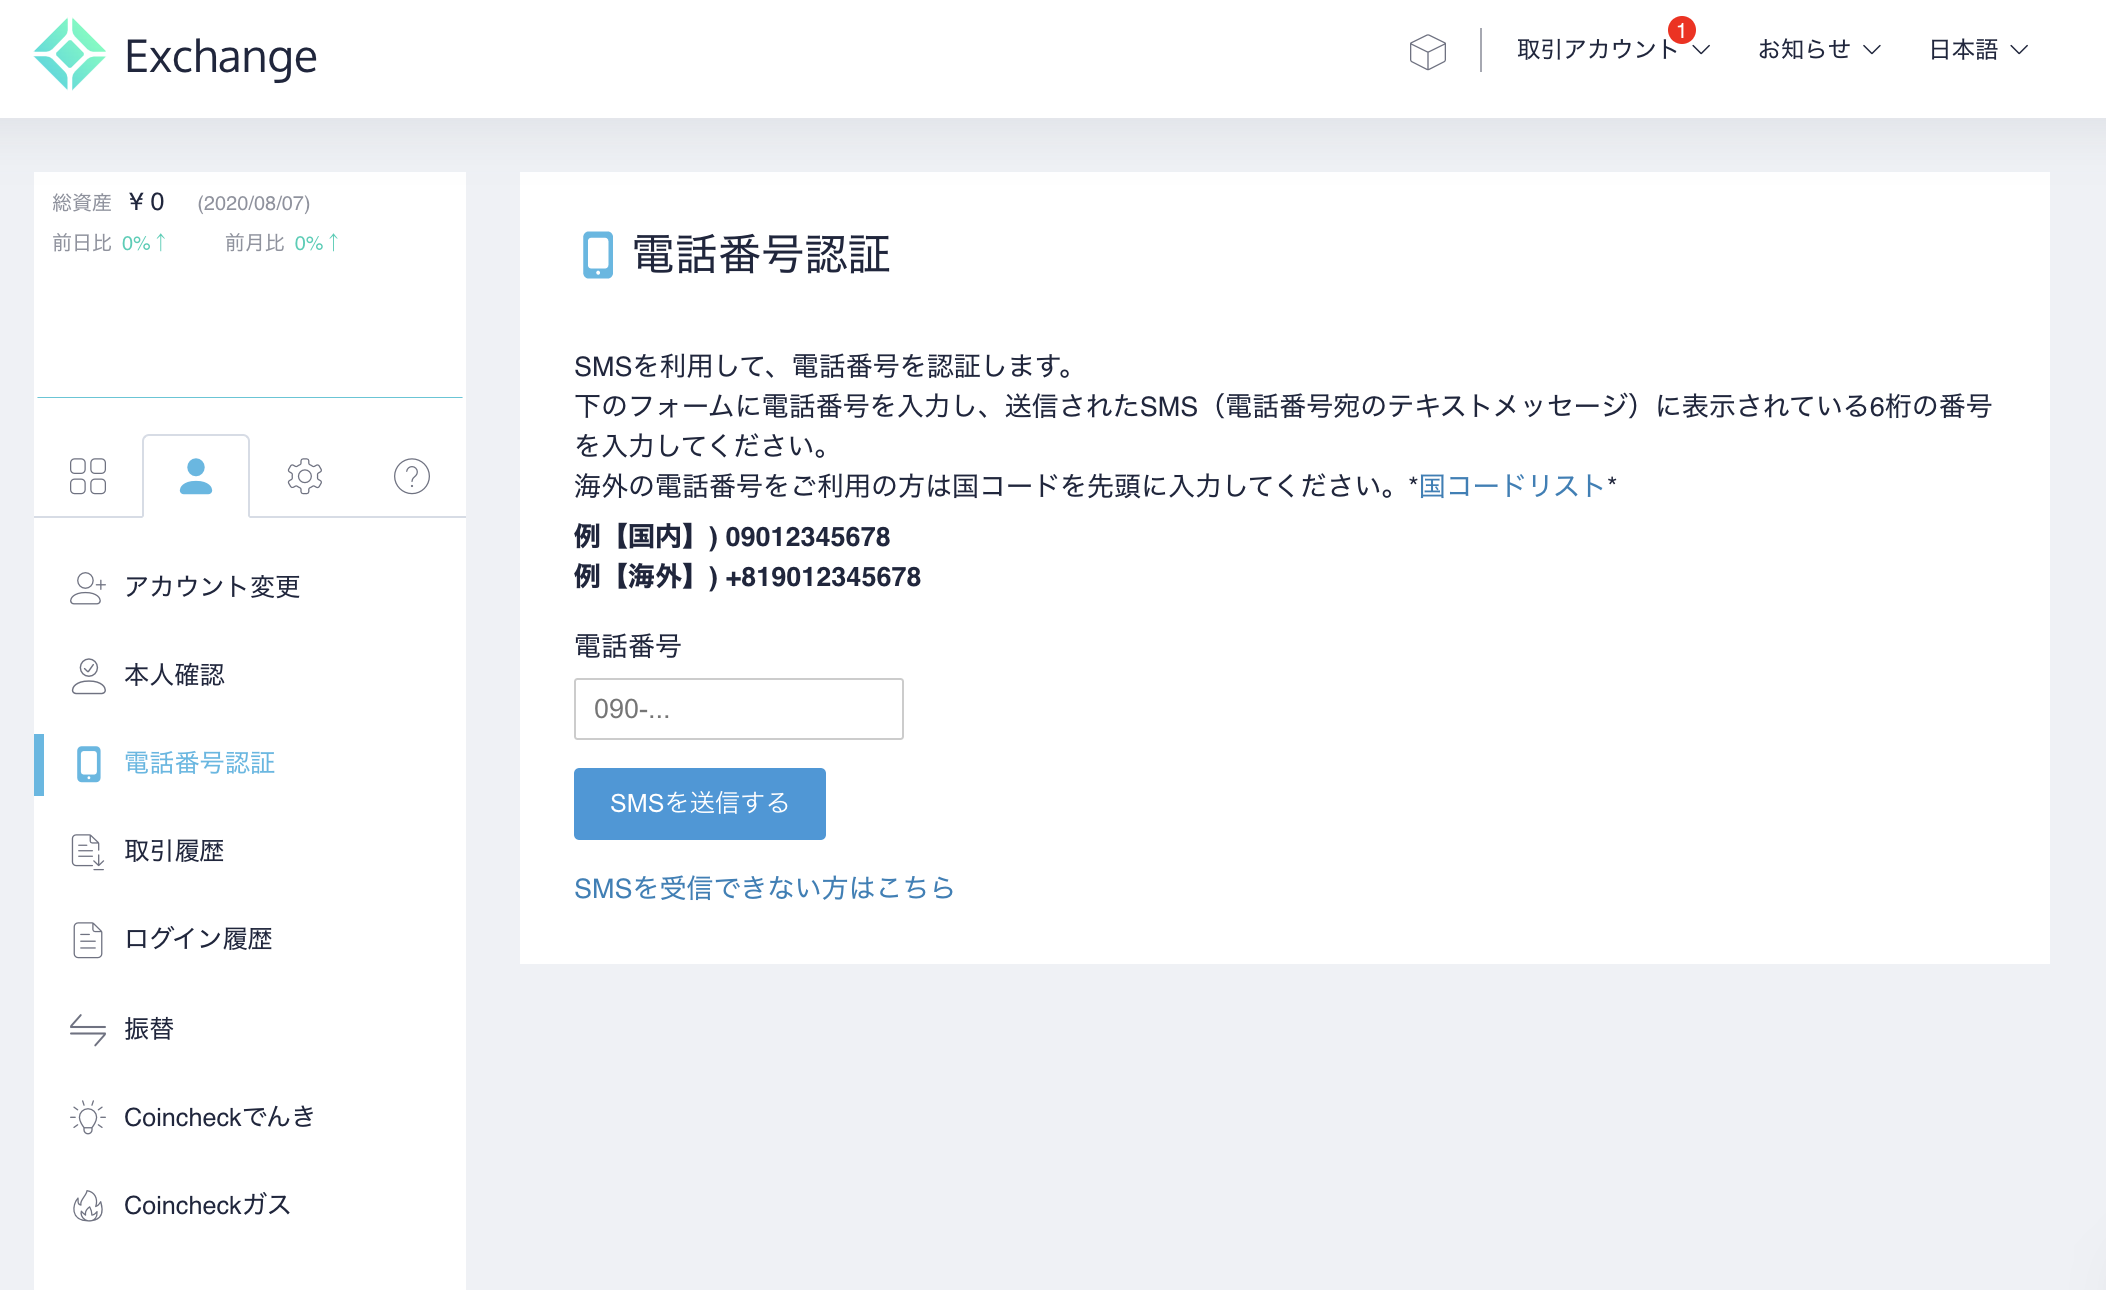Open the 日本語 language dropdown
This screenshot has height=1290, width=2106.
(x=1979, y=49)
